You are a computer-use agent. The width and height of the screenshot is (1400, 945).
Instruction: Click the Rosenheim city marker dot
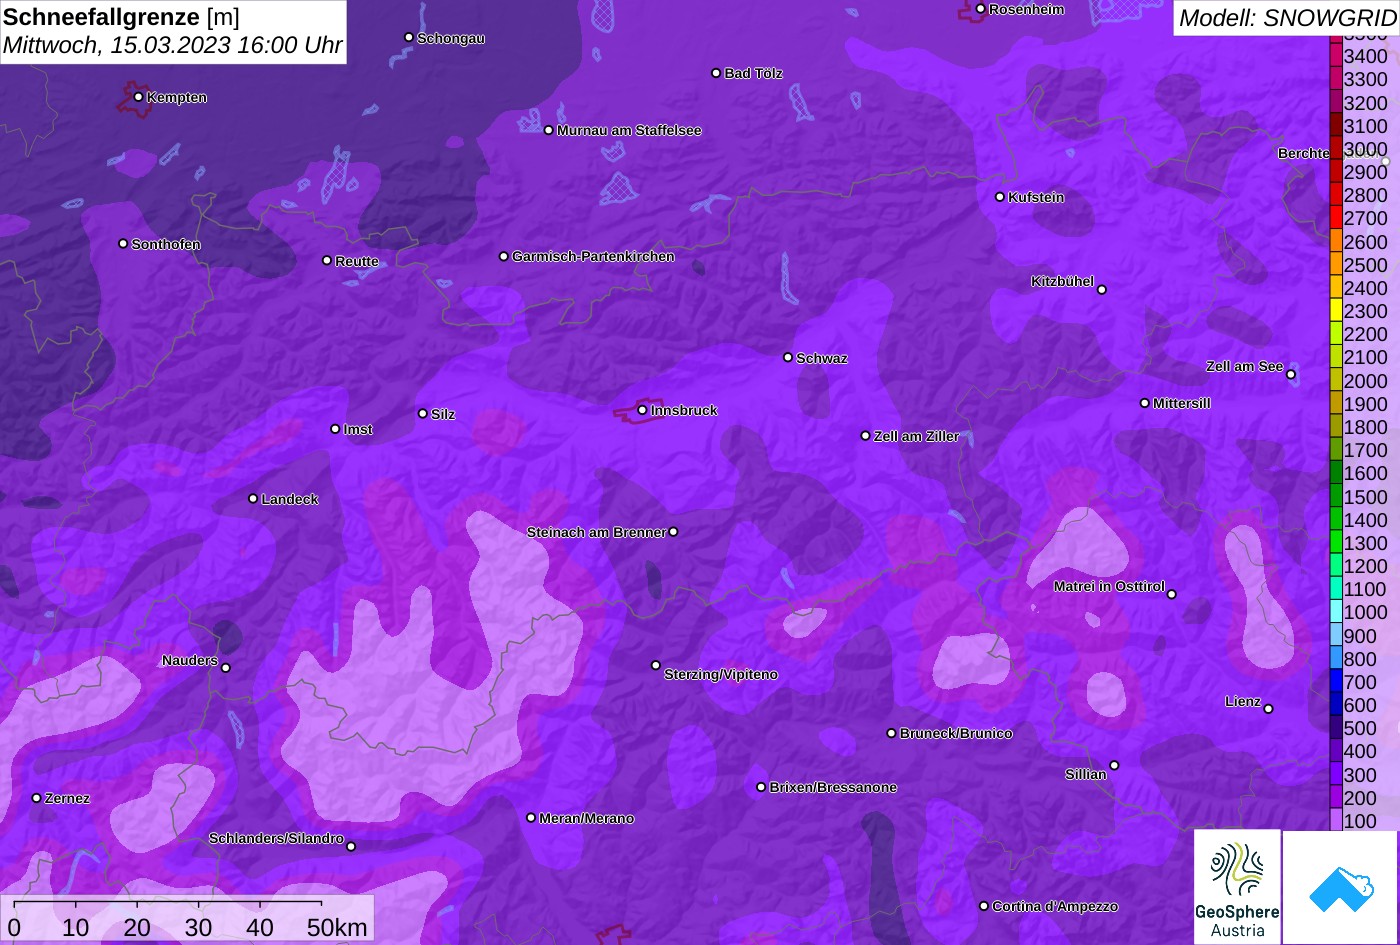[x=980, y=9]
